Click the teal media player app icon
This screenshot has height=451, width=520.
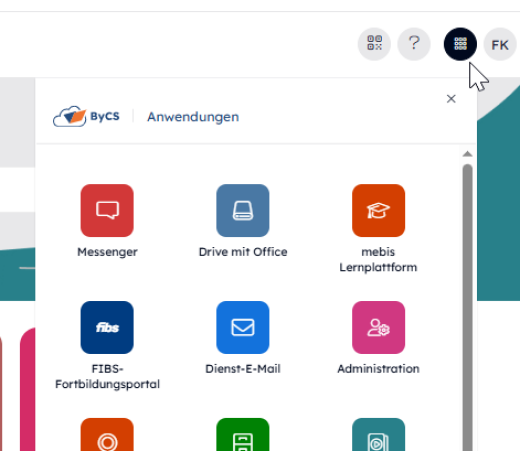point(378,435)
